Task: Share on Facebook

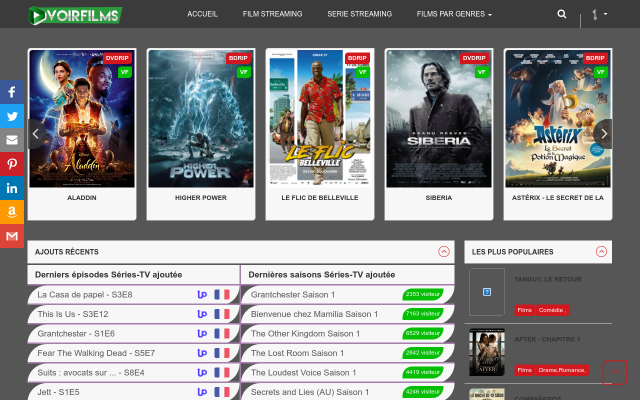Action: click(x=12, y=92)
